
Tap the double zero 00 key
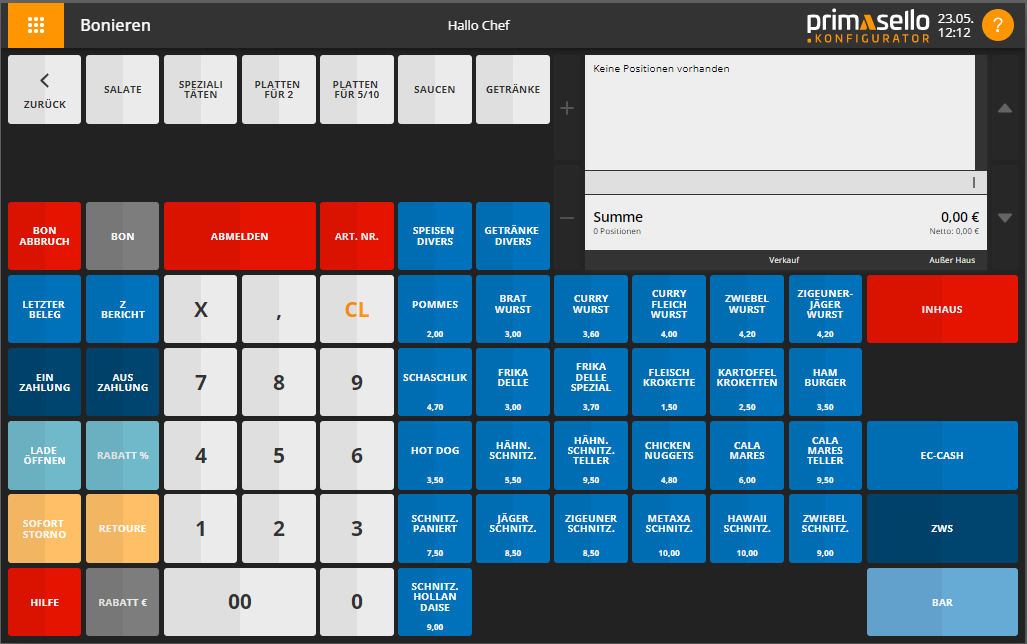click(x=240, y=601)
